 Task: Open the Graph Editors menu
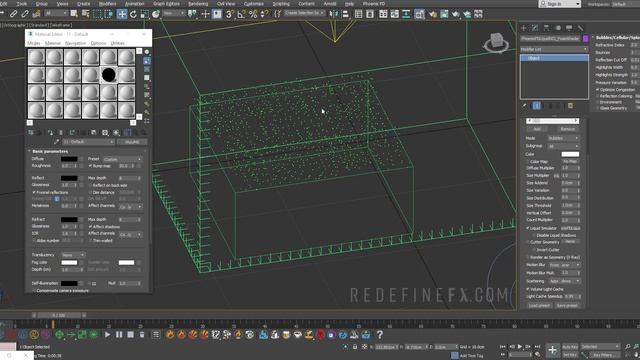pos(166,4)
